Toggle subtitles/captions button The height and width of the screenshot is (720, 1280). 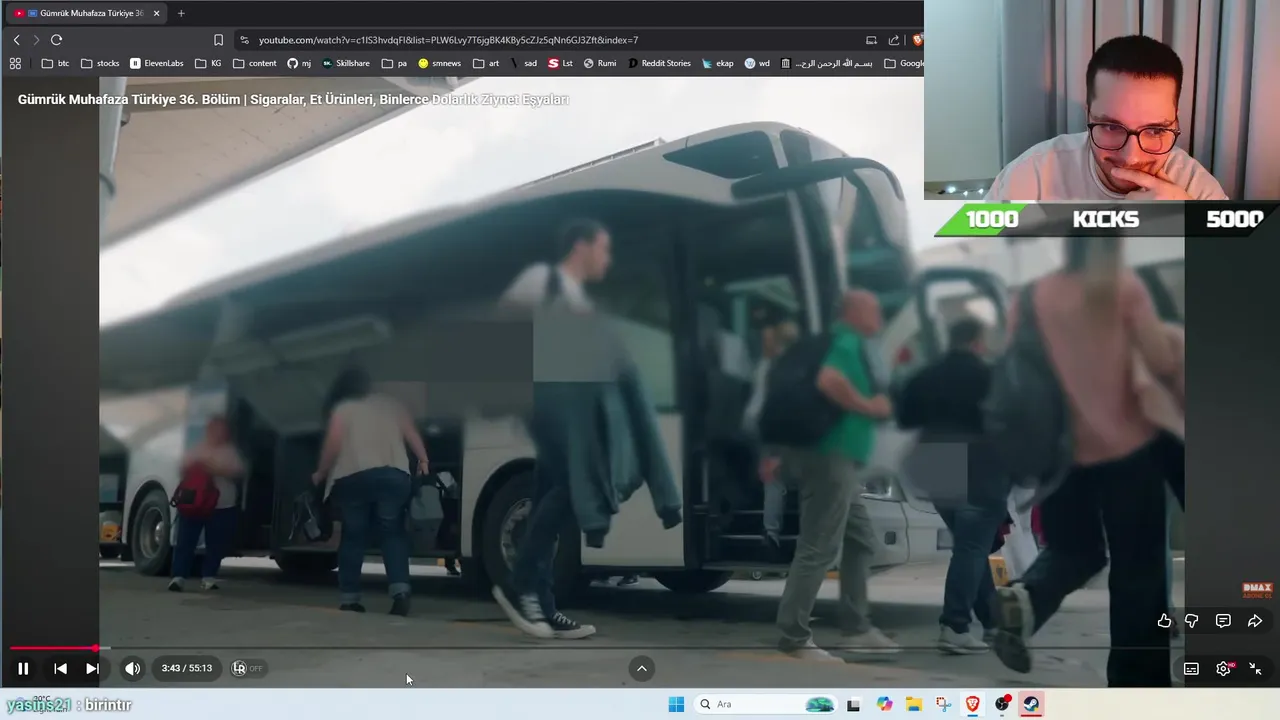point(1191,669)
